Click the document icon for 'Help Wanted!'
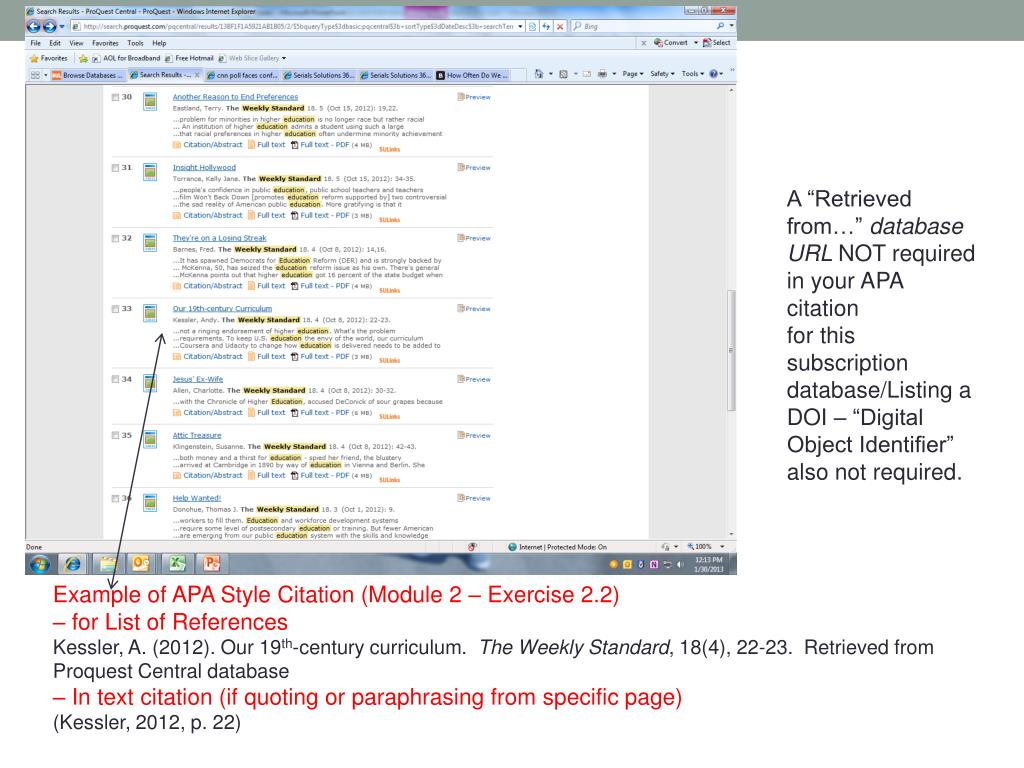1024x768 pixels. click(x=150, y=503)
